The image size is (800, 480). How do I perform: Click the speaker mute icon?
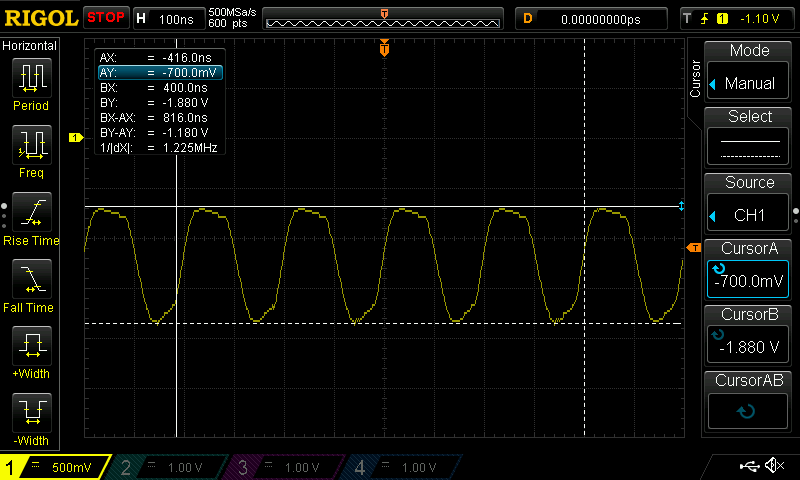click(774, 466)
